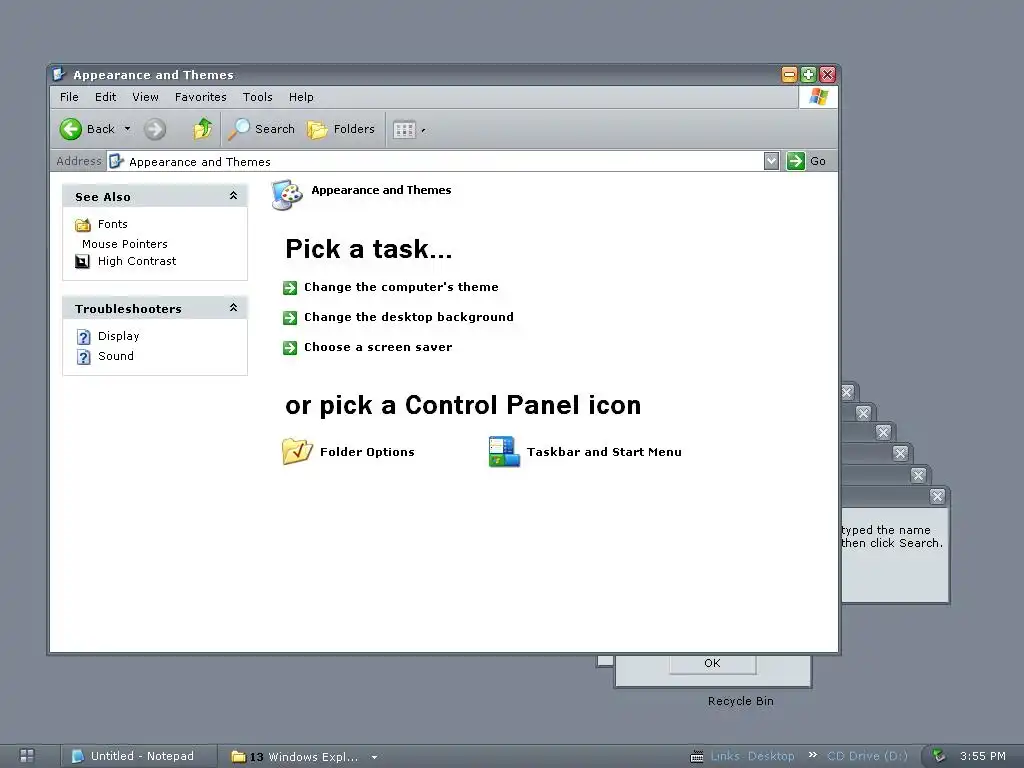
Task: Click Choose a screen saver link
Action: tap(378, 347)
